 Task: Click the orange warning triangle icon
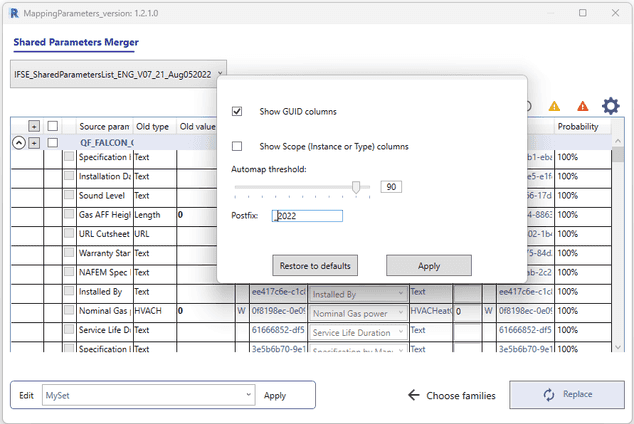click(554, 106)
